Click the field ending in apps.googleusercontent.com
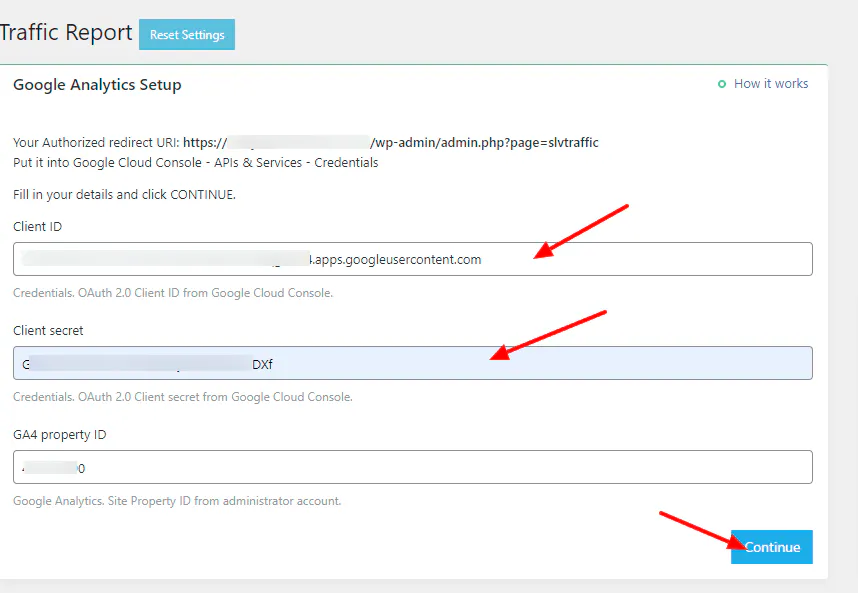The image size is (858, 593). [400, 259]
